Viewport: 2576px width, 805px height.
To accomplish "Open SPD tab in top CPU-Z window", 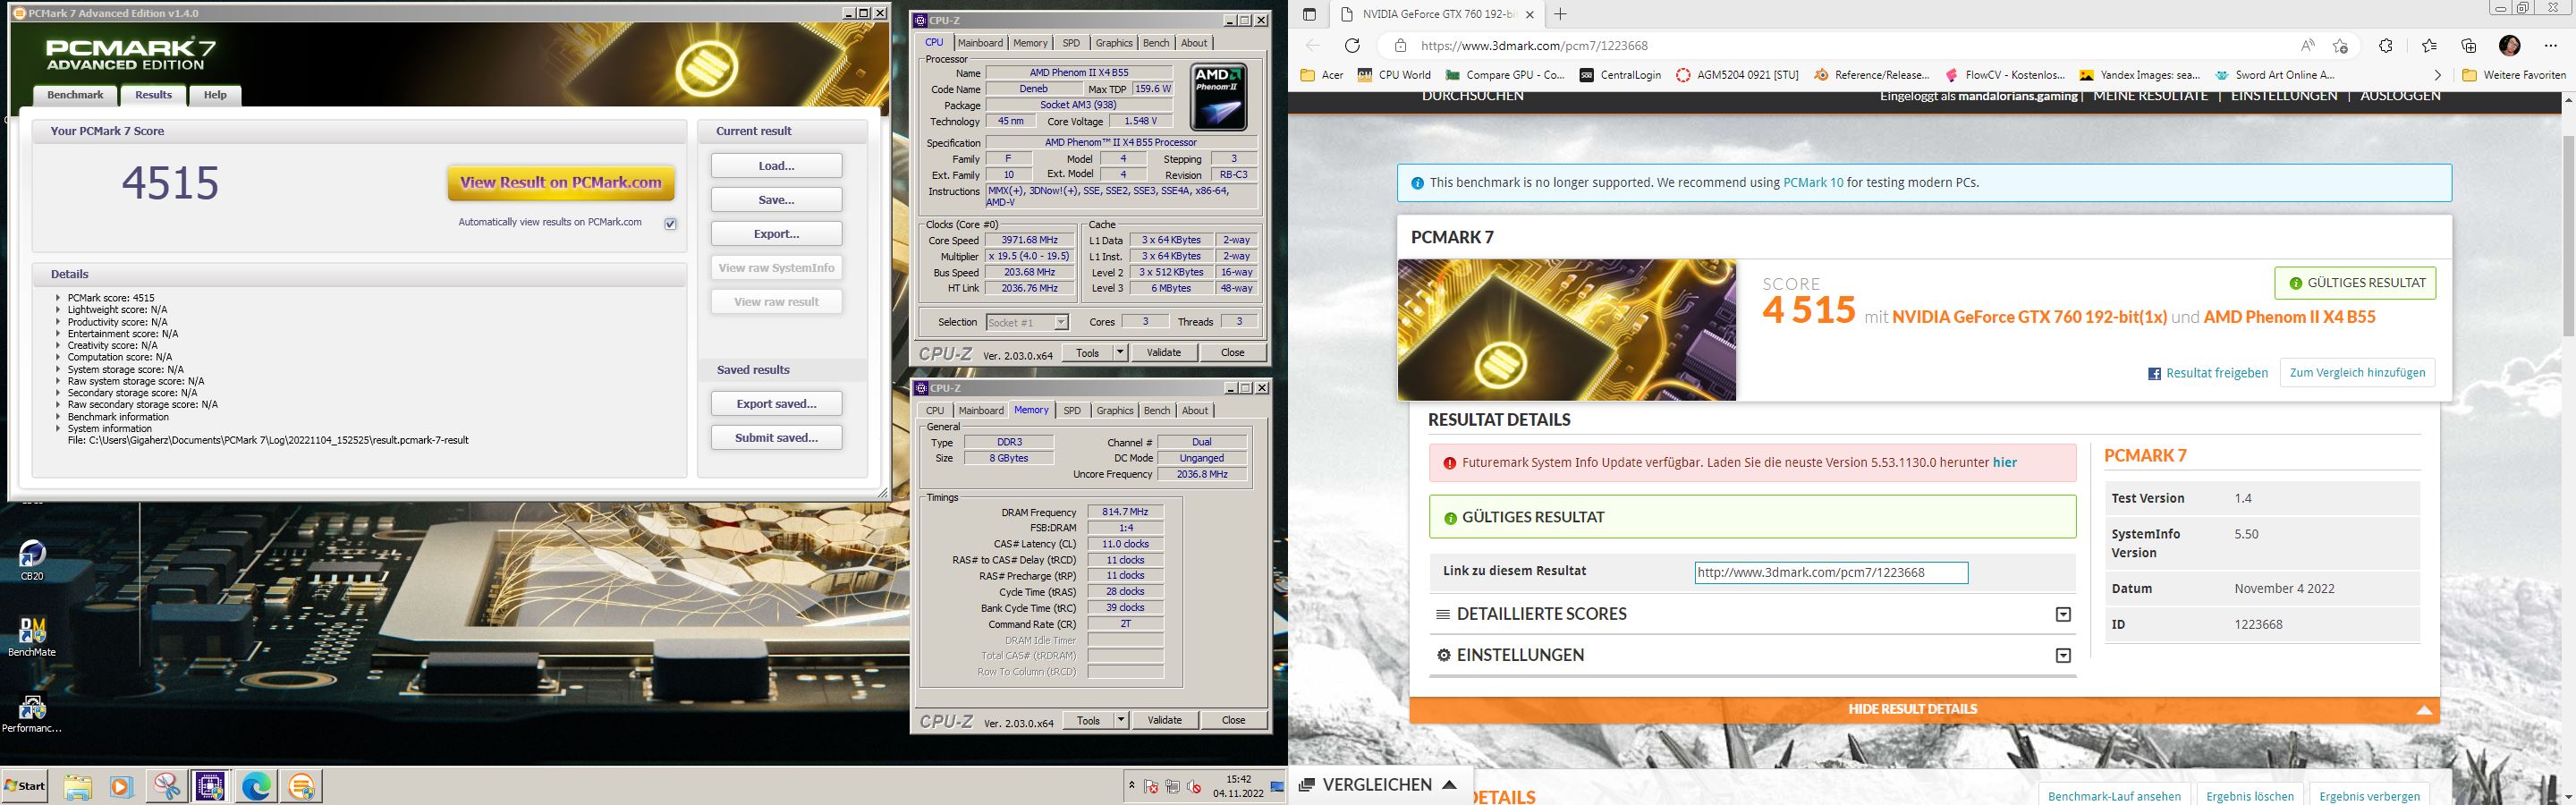I will pos(1071,43).
